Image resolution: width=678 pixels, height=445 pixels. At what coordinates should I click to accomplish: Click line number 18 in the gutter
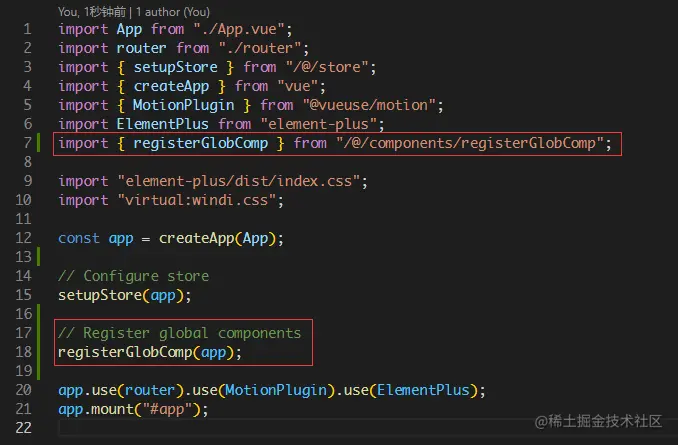[x=23, y=352]
